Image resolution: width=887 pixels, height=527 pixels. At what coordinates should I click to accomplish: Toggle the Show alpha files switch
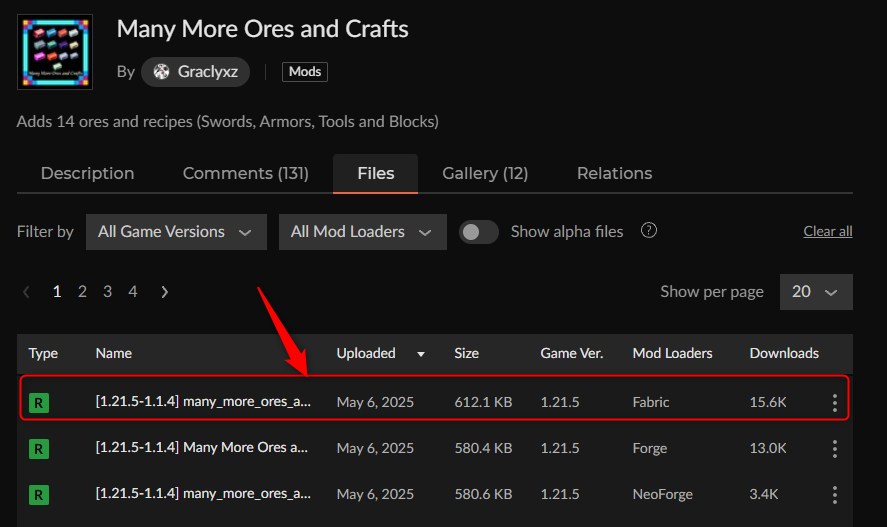tap(479, 232)
